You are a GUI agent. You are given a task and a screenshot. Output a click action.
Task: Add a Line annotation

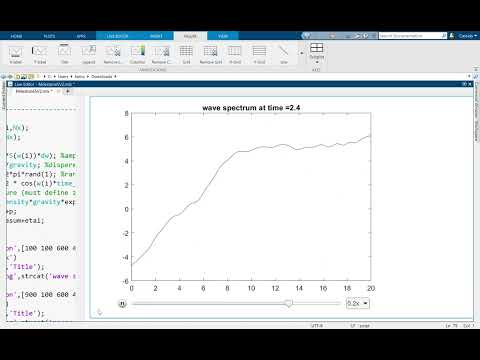tap(284, 55)
